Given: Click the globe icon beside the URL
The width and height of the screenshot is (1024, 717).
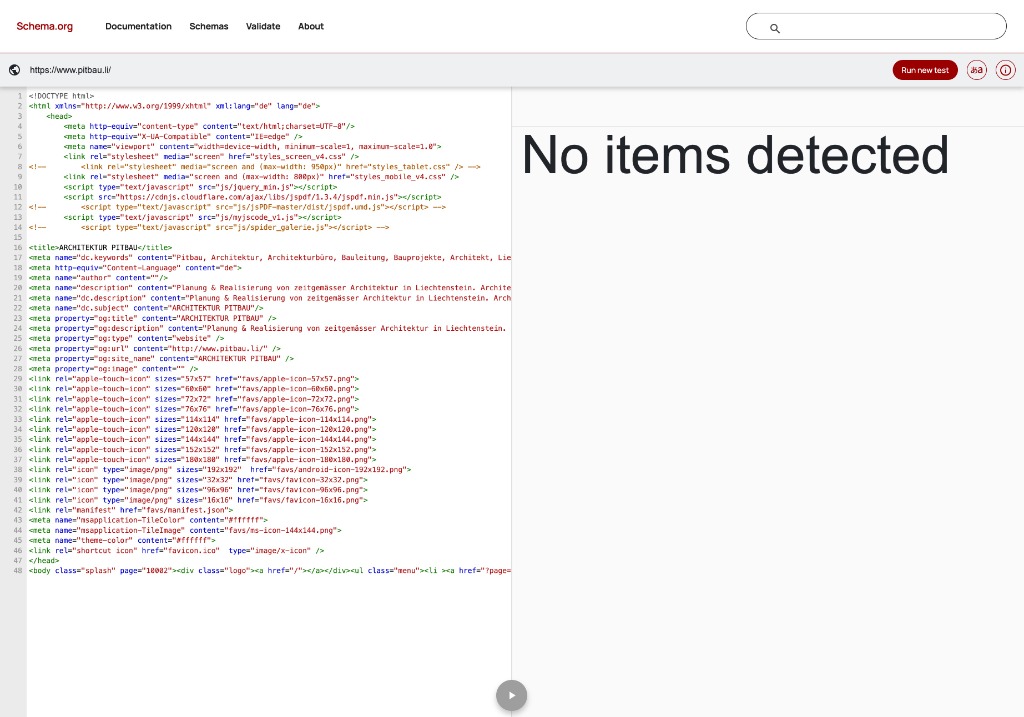Looking at the screenshot, I should pos(14,70).
